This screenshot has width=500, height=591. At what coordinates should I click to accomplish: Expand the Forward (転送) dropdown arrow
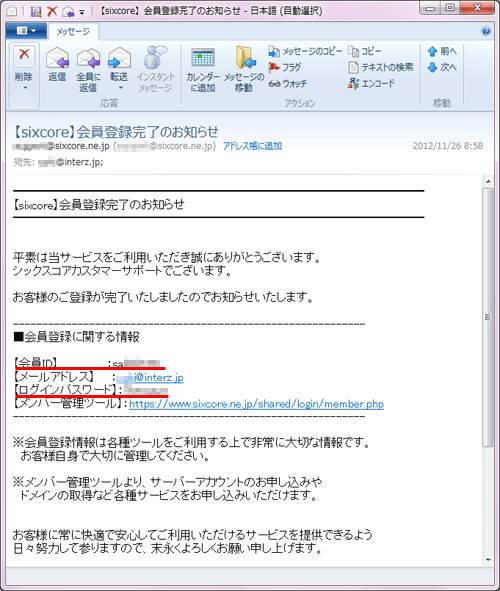point(121,88)
